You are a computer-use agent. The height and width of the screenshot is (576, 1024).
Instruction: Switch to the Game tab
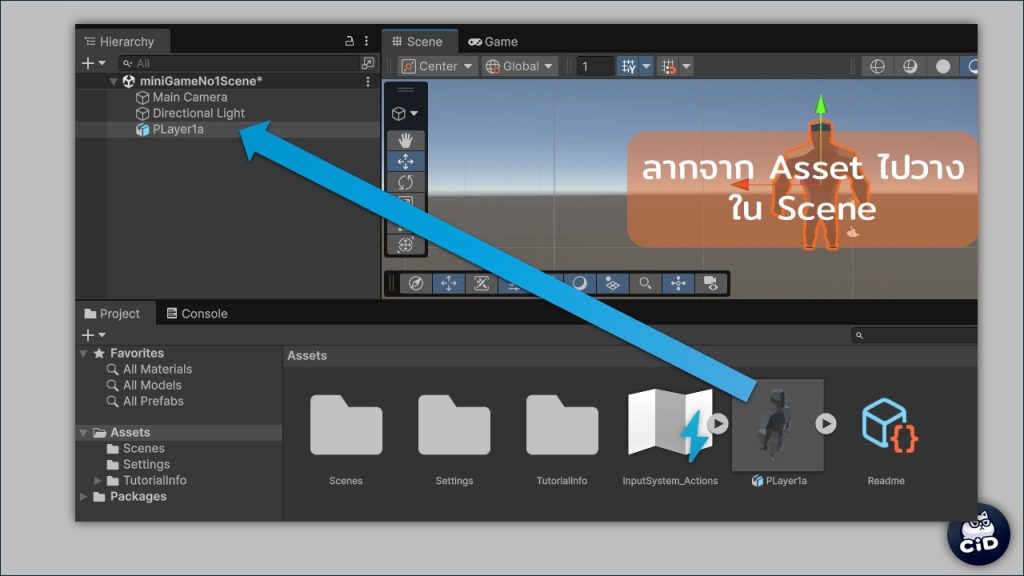tap(493, 42)
